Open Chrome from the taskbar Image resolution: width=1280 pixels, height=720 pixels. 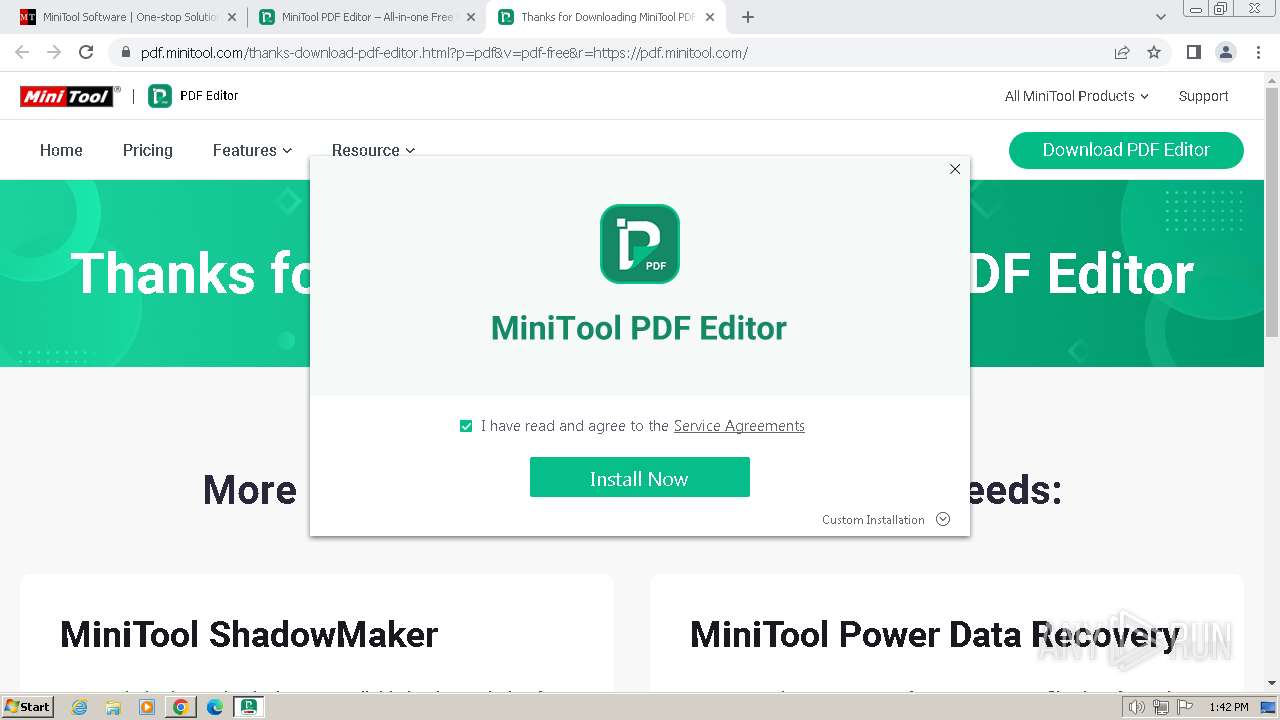(x=181, y=707)
